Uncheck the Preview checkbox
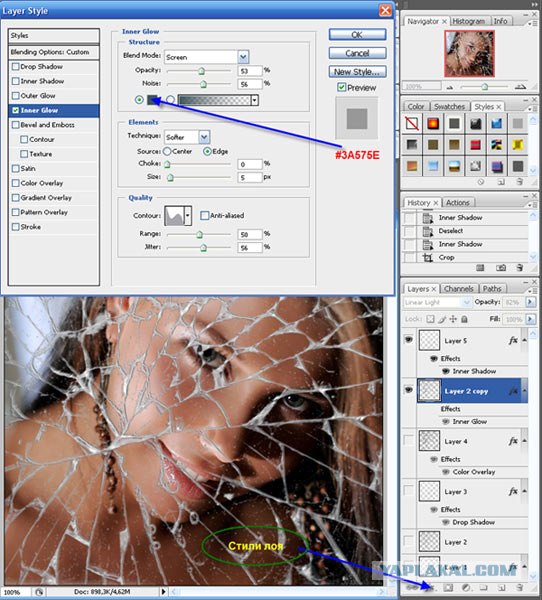Image resolution: width=542 pixels, height=600 pixels. click(342, 88)
